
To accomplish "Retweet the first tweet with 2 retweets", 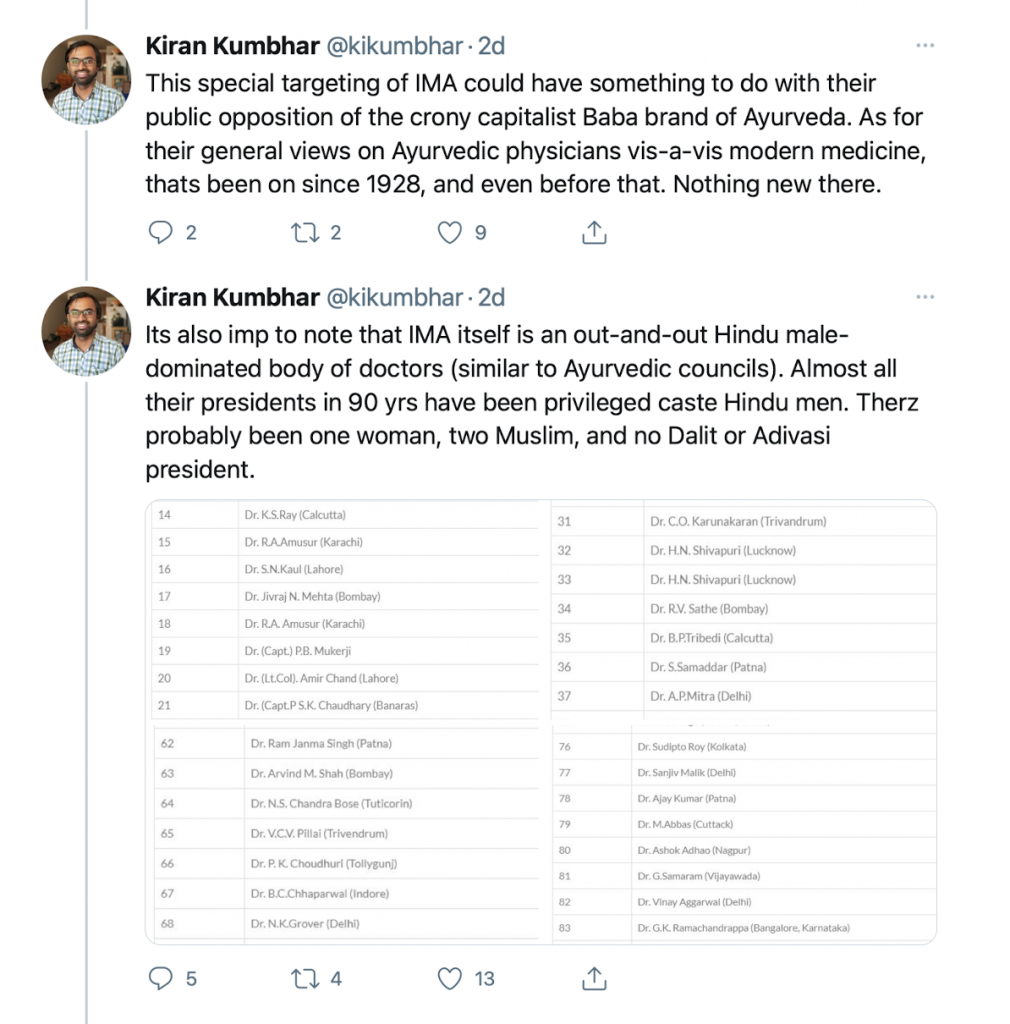I will click(x=302, y=233).
